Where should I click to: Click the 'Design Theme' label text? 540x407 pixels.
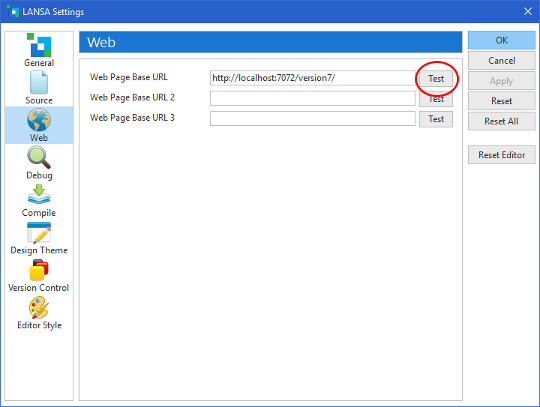(39, 250)
